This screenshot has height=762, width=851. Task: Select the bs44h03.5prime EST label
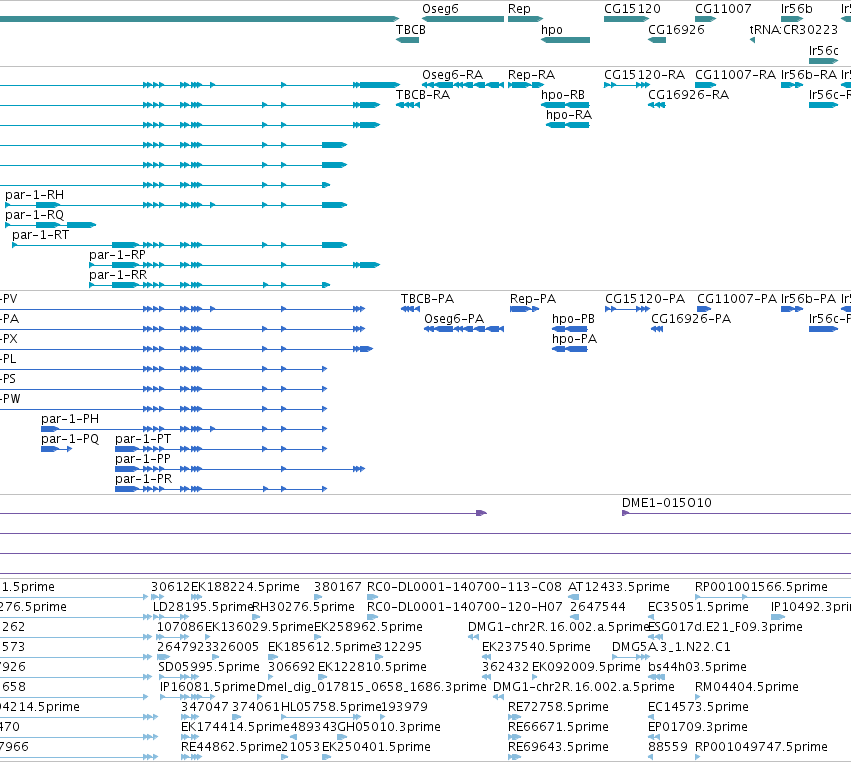697,667
